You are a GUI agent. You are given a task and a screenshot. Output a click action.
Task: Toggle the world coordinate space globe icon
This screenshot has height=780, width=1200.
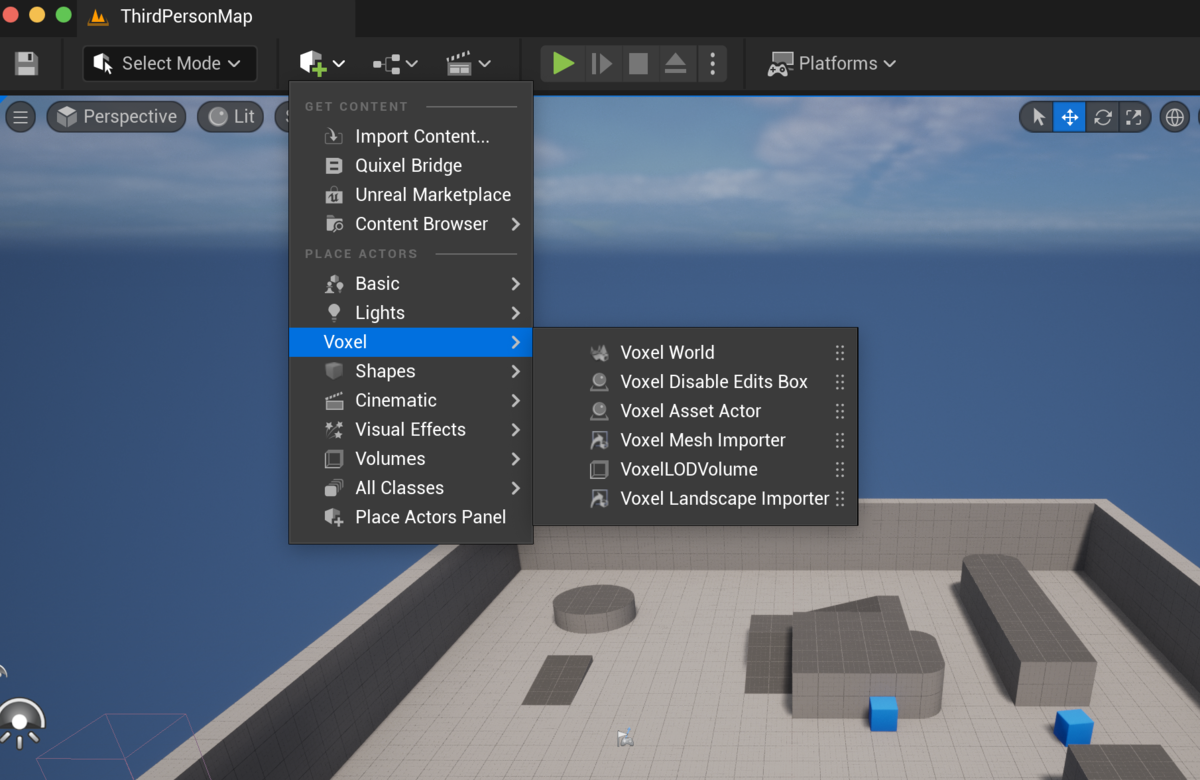[x=1175, y=117]
